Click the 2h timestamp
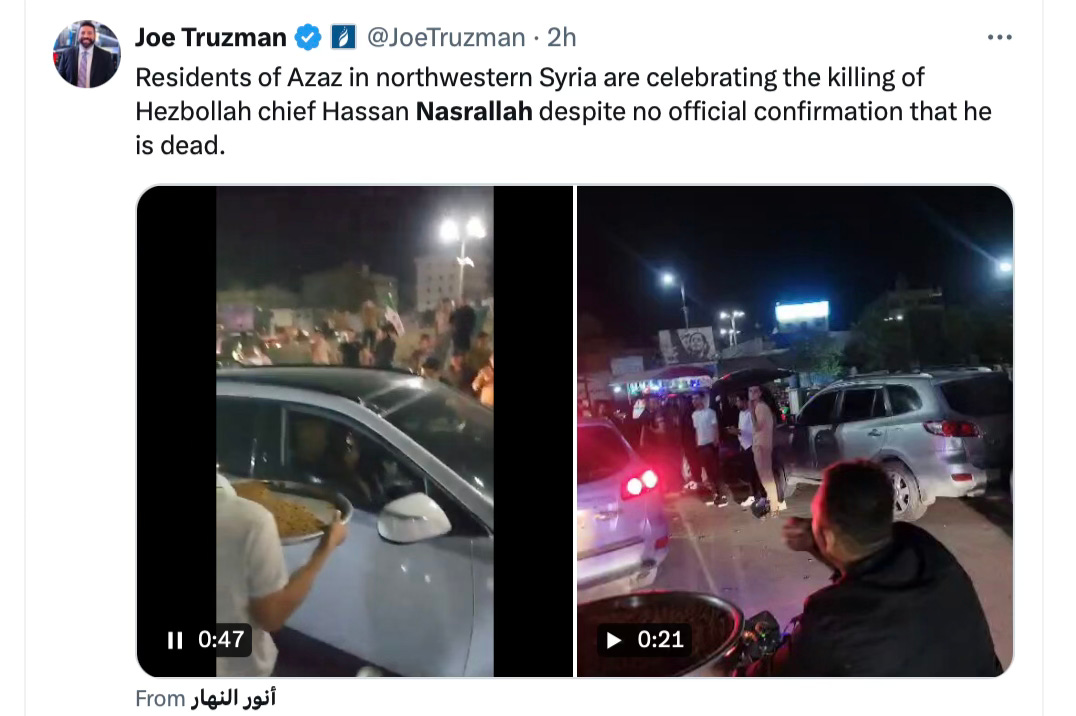 561,37
